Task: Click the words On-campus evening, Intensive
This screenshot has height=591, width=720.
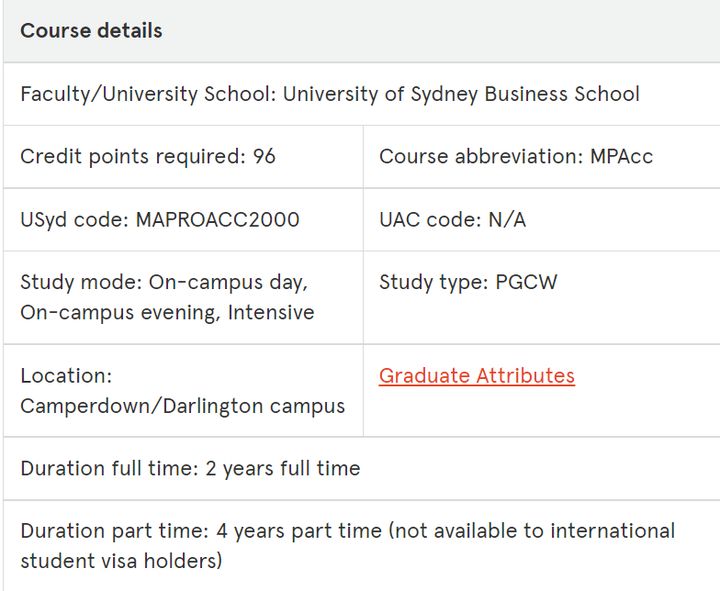Action: coord(167,313)
